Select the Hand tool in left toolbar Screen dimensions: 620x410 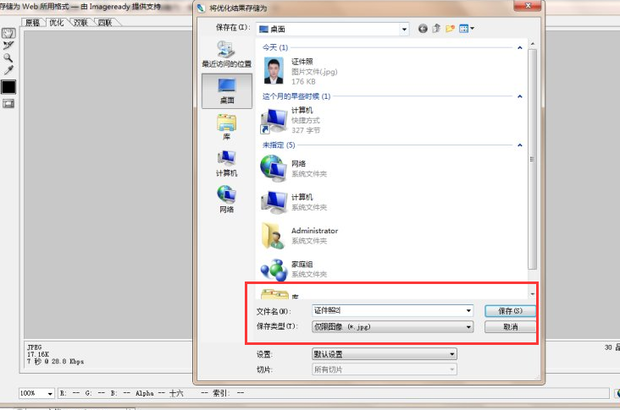click(8, 33)
